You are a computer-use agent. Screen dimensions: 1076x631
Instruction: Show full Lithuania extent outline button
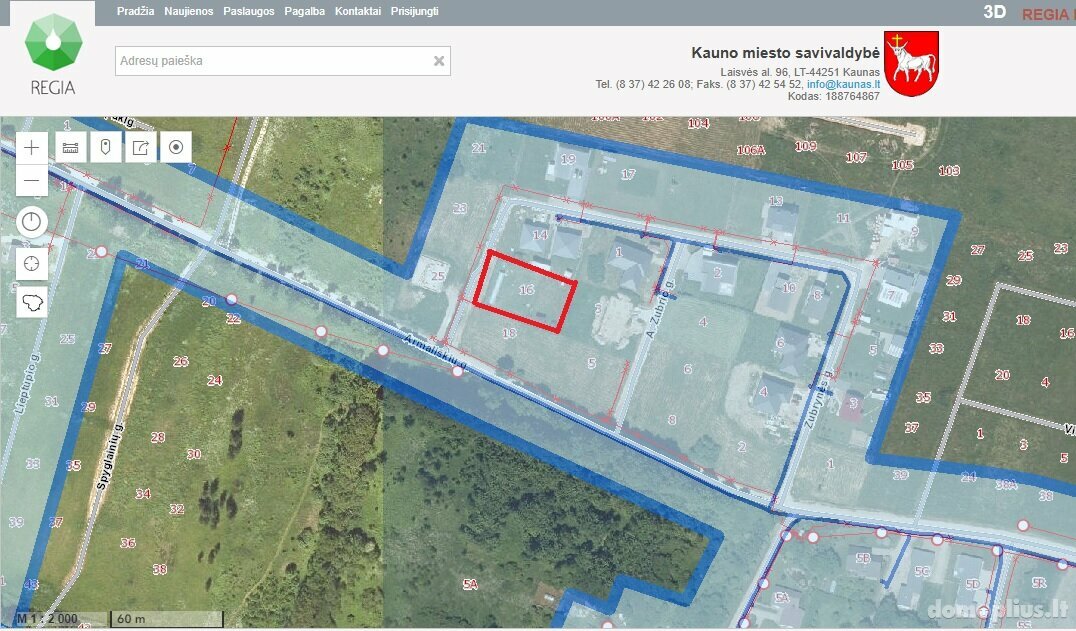pos(32,301)
